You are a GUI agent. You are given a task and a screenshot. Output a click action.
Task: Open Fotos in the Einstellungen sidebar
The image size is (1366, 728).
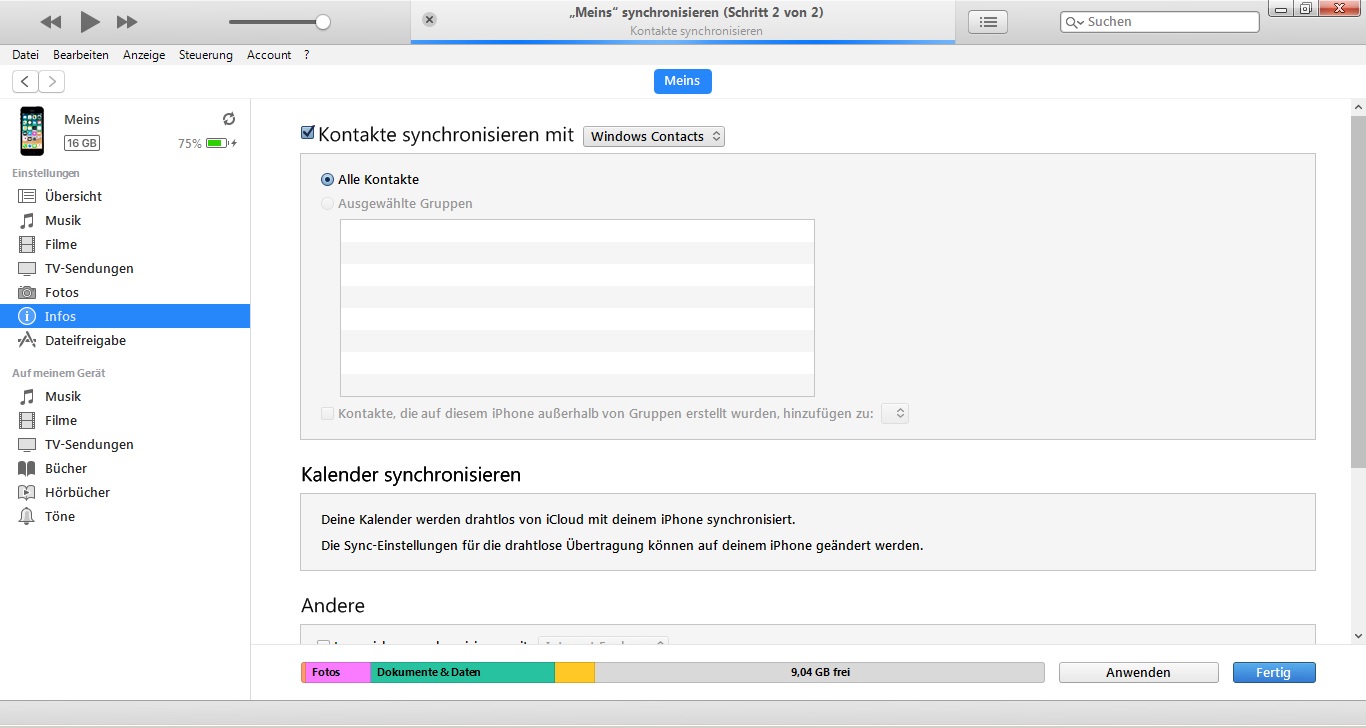(61, 292)
